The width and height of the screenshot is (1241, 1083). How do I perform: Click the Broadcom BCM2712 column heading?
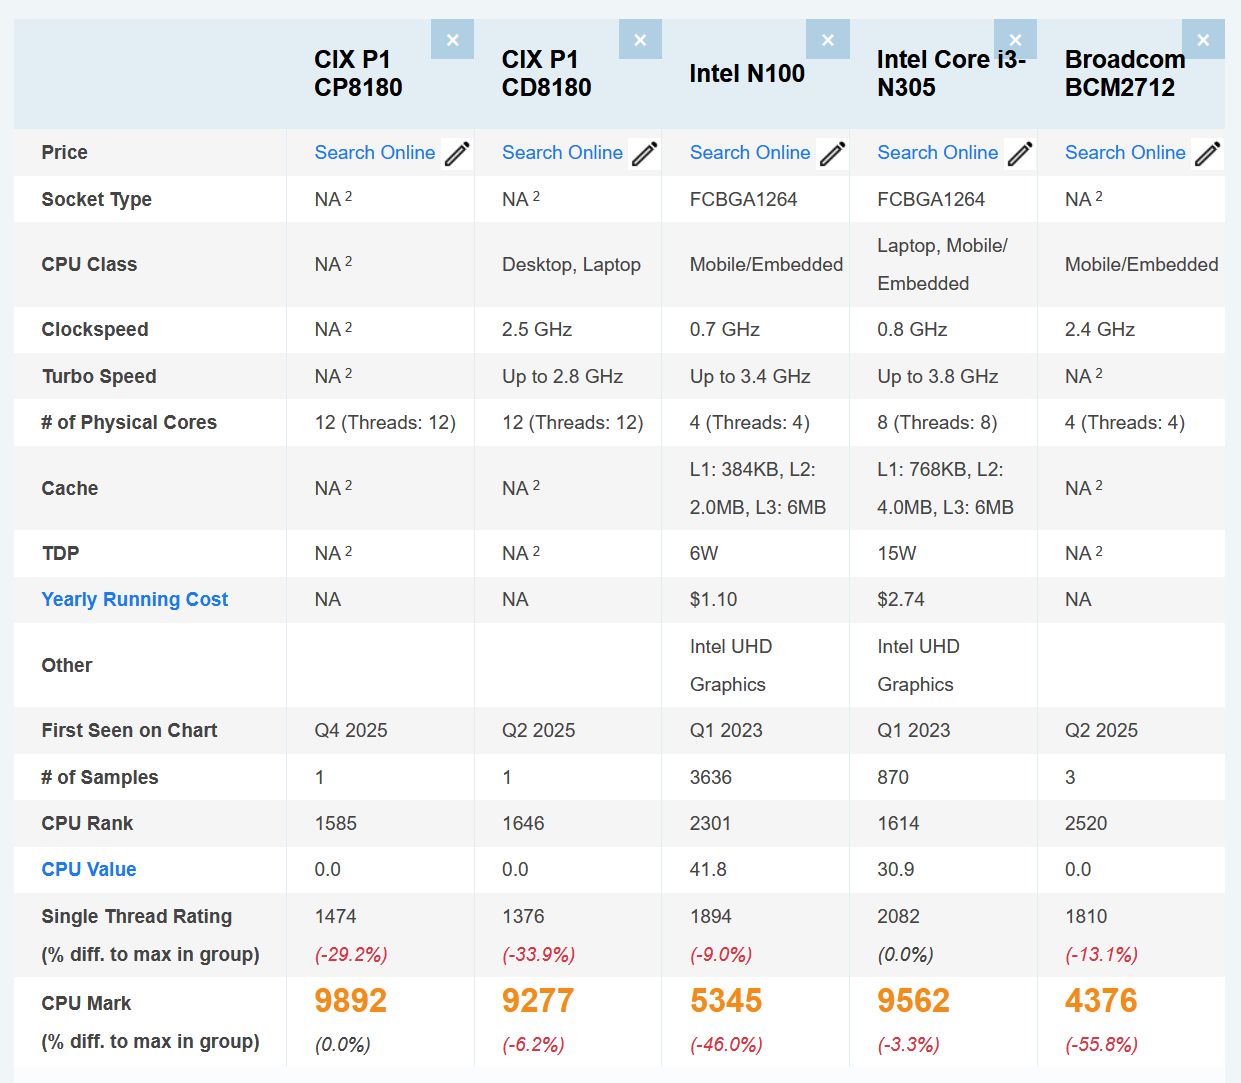pos(1124,74)
